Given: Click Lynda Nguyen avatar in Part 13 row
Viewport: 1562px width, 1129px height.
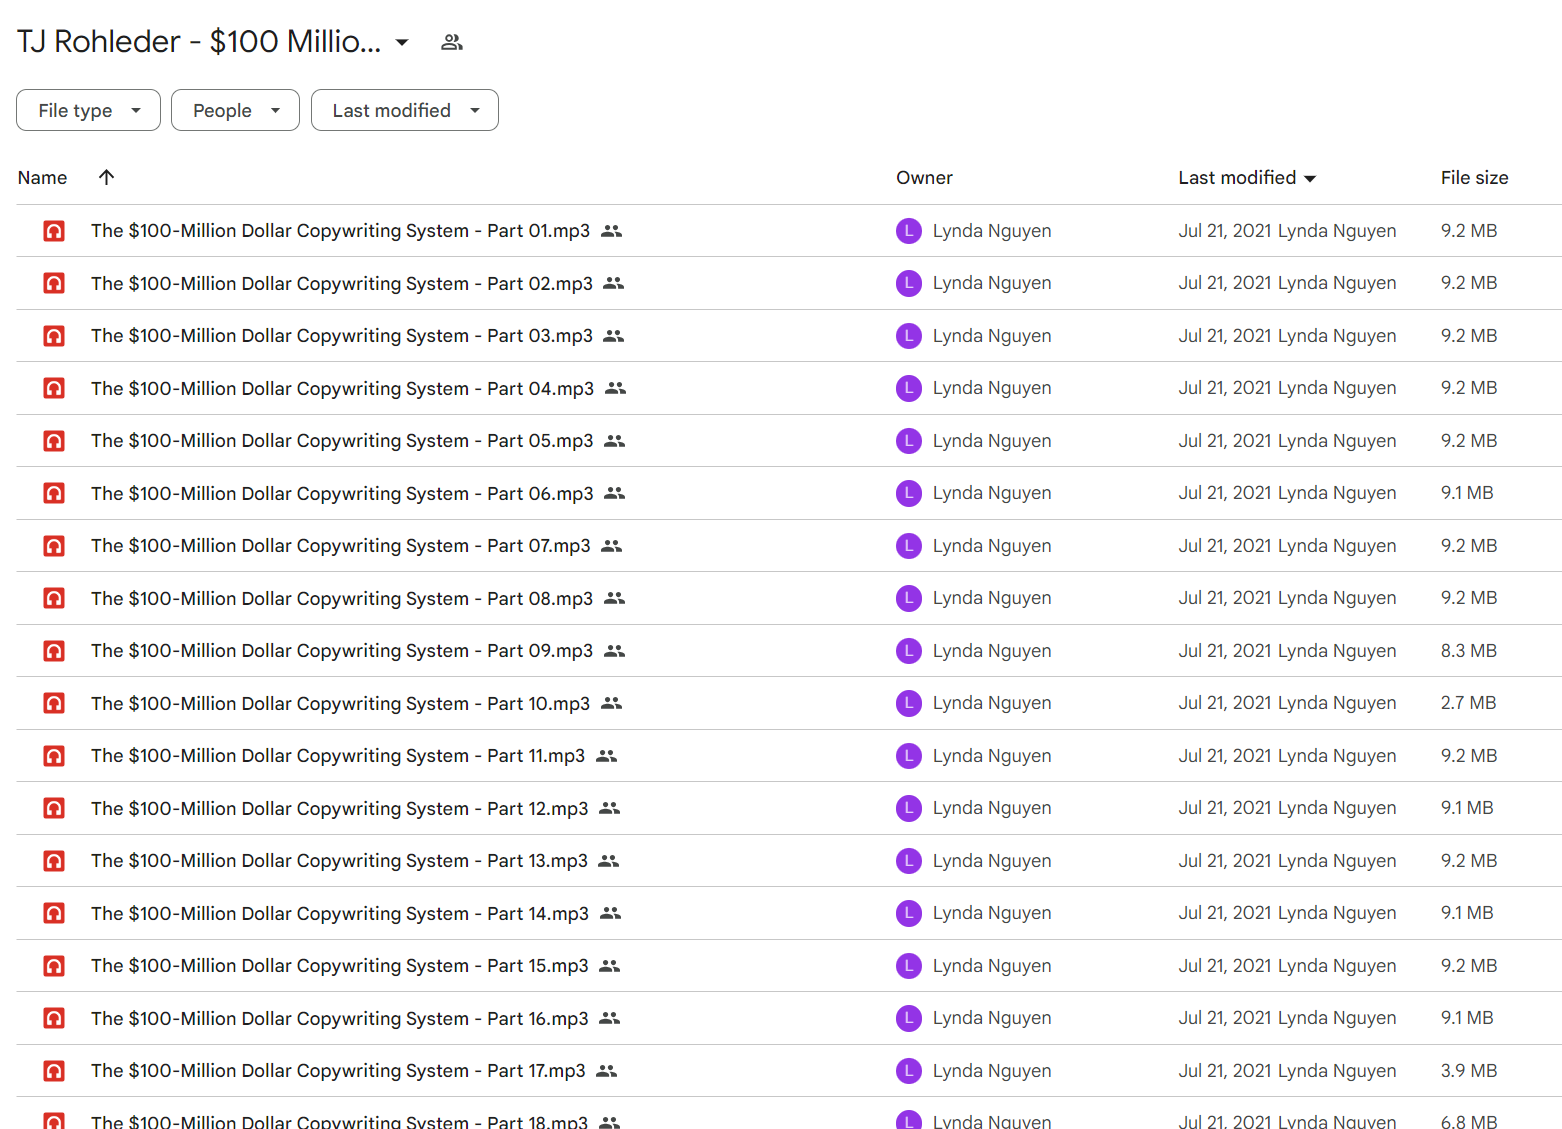Looking at the screenshot, I should (x=909, y=861).
